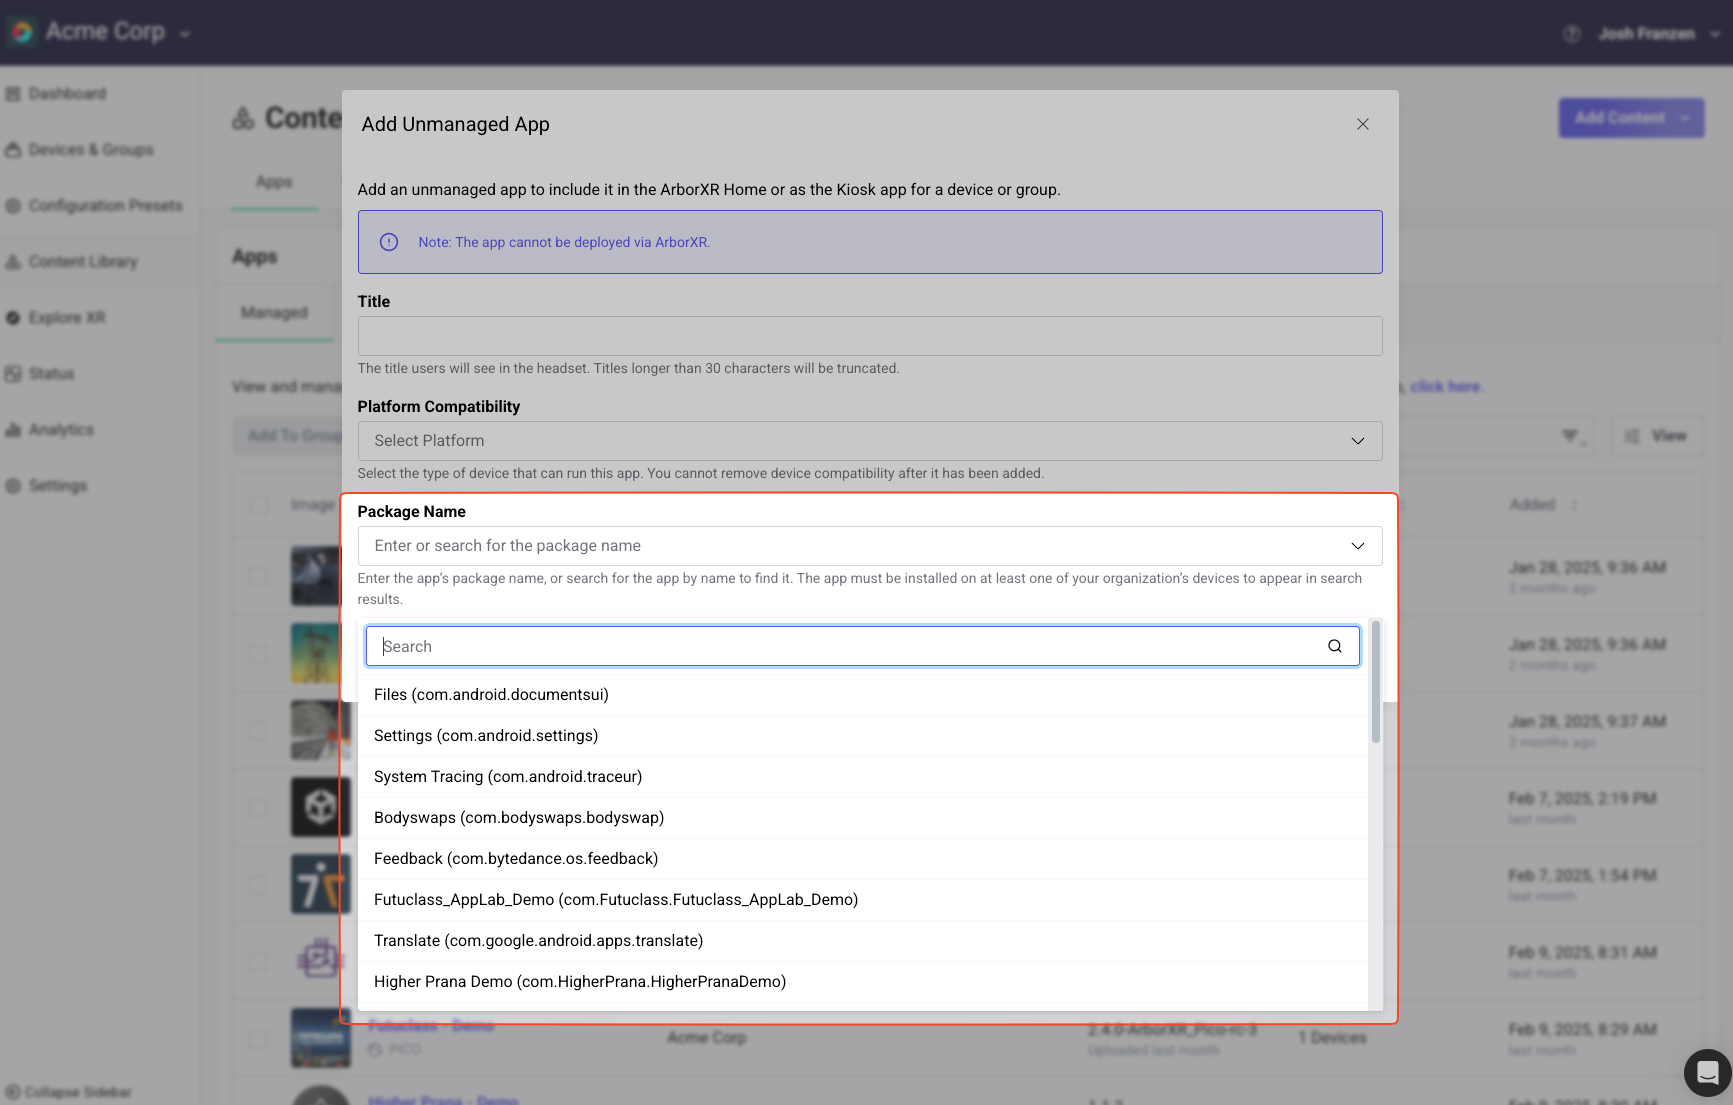Click the Title input field

870,336
